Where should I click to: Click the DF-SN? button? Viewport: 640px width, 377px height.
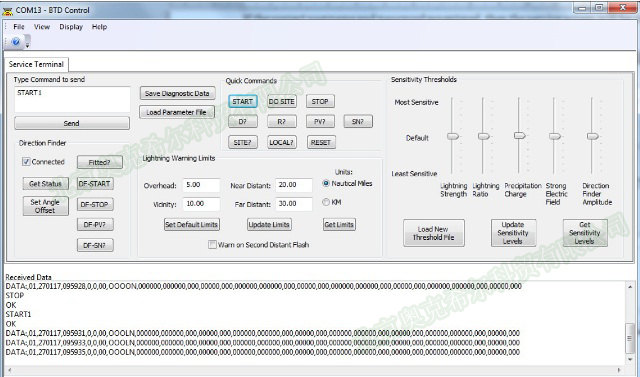pyautogui.click(x=95, y=245)
